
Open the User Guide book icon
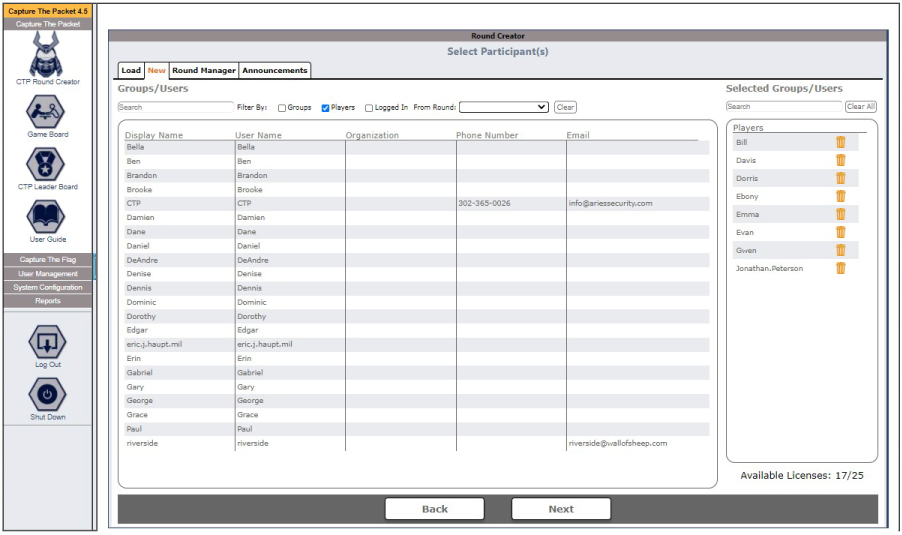coord(45,217)
